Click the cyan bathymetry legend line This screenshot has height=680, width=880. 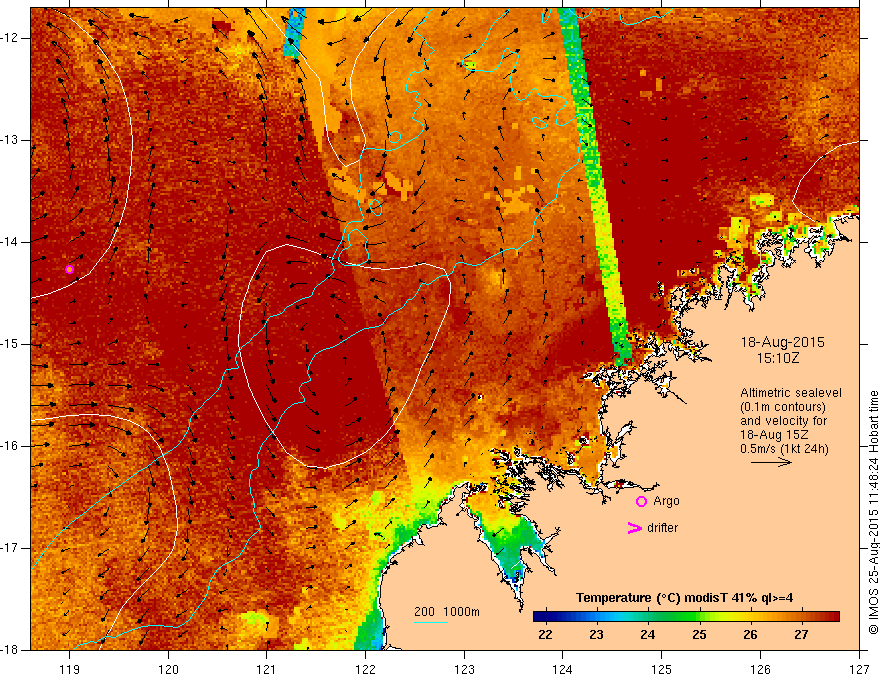[x=431, y=622]
